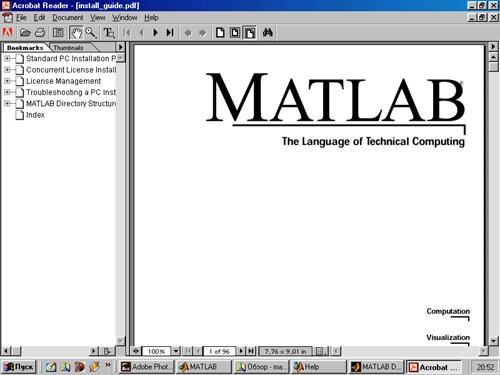500x375 pixels.
Task: Click the Open file folder icon
Action: [25, 33]
